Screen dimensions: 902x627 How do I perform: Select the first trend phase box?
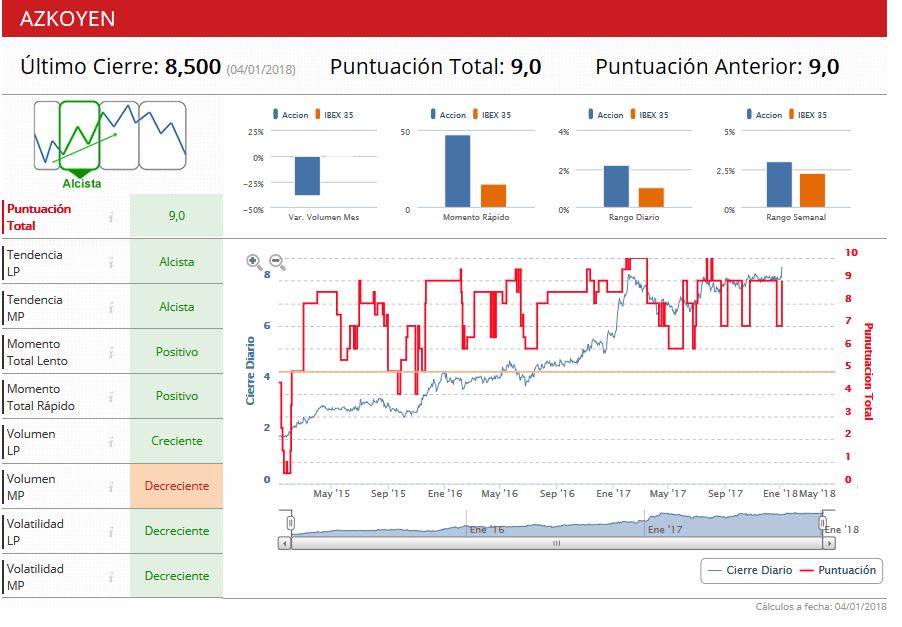coord(47,135)
